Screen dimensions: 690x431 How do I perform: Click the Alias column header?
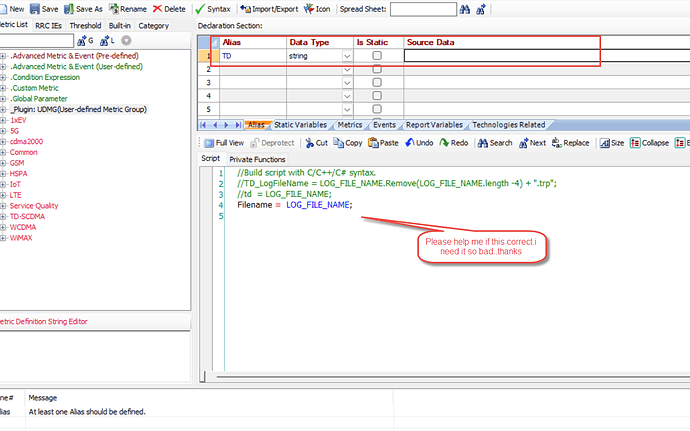pyautogui.click(x=253, y=42)
